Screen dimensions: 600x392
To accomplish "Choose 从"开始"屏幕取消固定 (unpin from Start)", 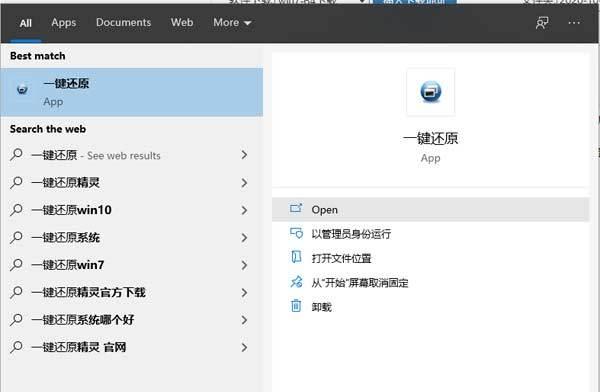I will click(x=430, y=283).
